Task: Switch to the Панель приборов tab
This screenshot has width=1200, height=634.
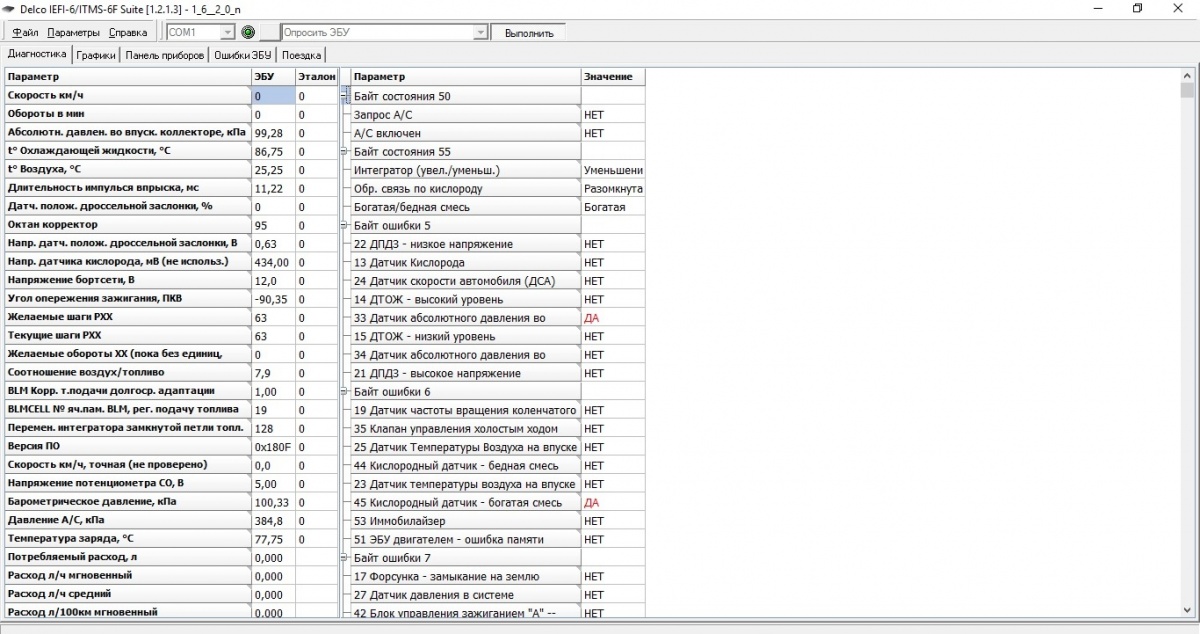Action: pos(165,55)
